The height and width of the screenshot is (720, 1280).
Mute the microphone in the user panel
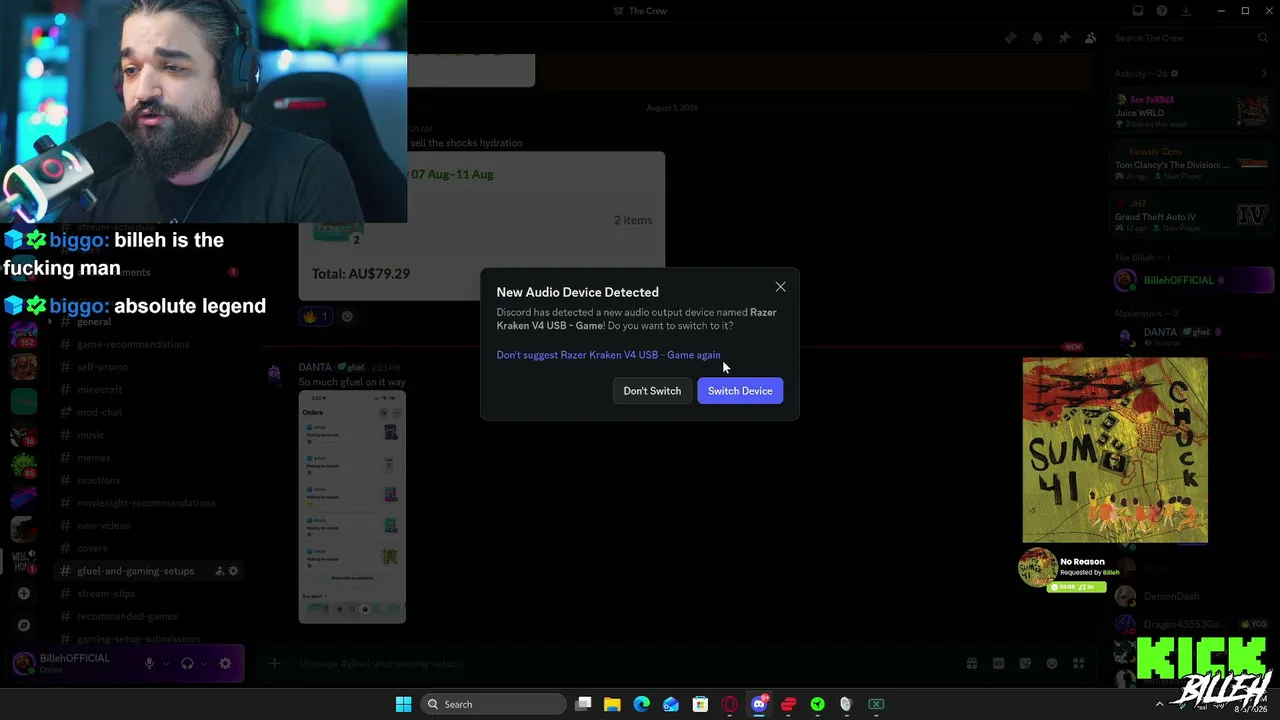(149, 663)
